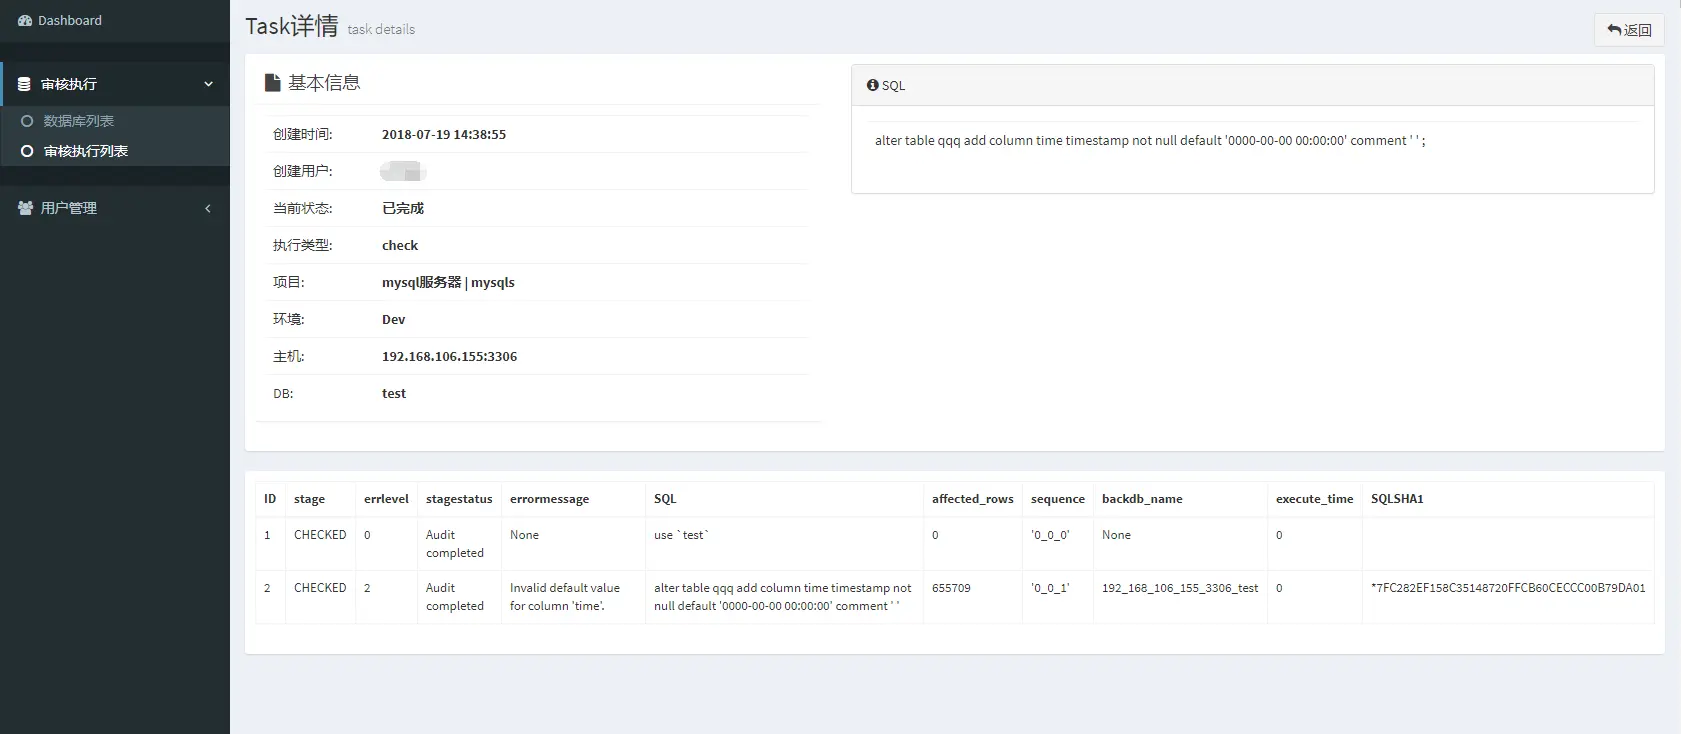Open 审核执行列表 submenu entry
The height and width of the screenshot is (734, 1681).
click(86, 152)
